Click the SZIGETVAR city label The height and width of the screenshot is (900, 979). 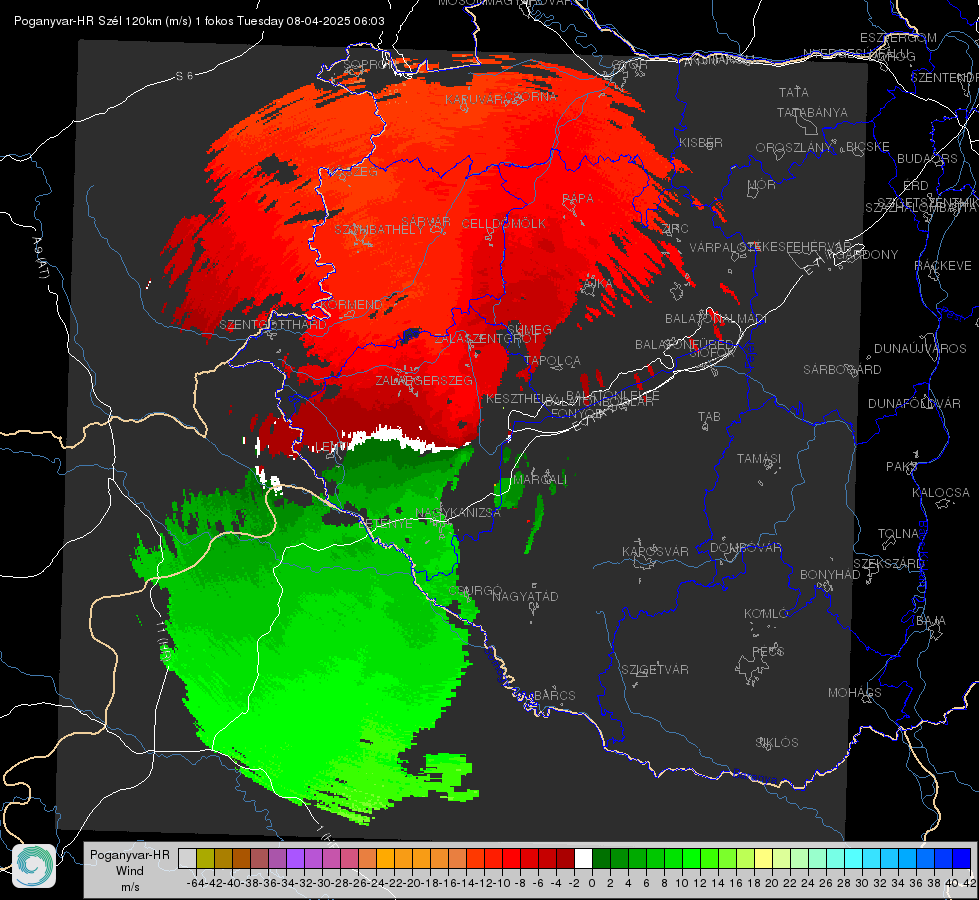(x=655, y=670)
